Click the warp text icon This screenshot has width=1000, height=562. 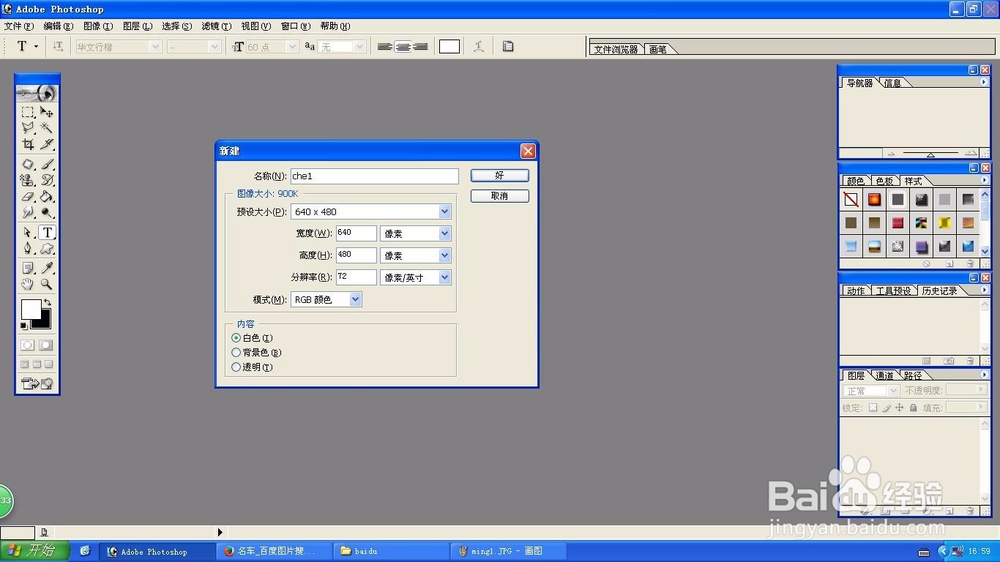(x=478, y=47)
